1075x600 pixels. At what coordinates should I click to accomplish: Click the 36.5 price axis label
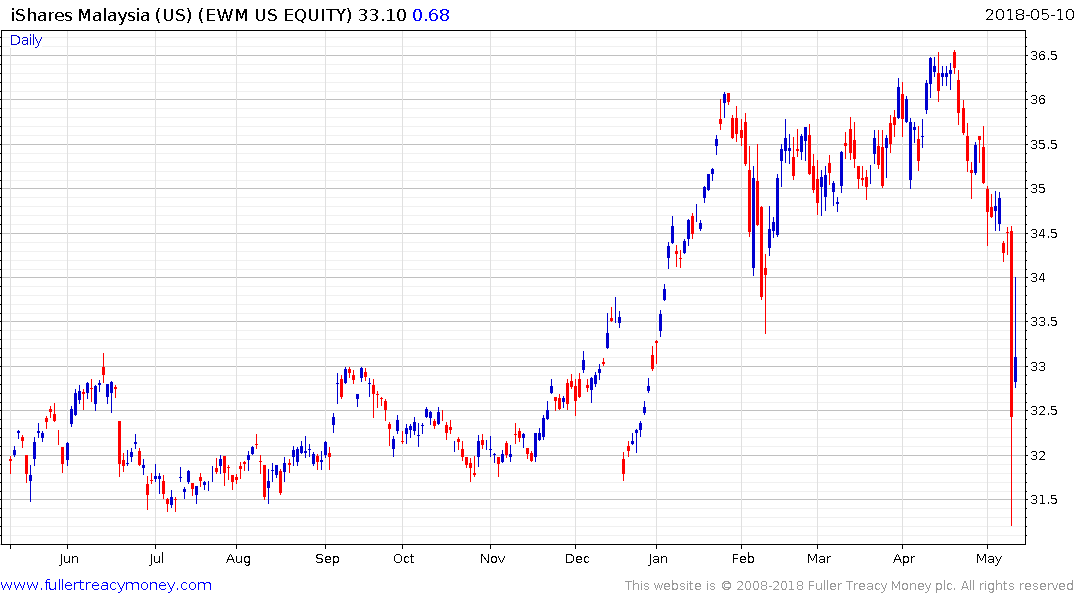pyautogui.click(x=1044, y=56)
